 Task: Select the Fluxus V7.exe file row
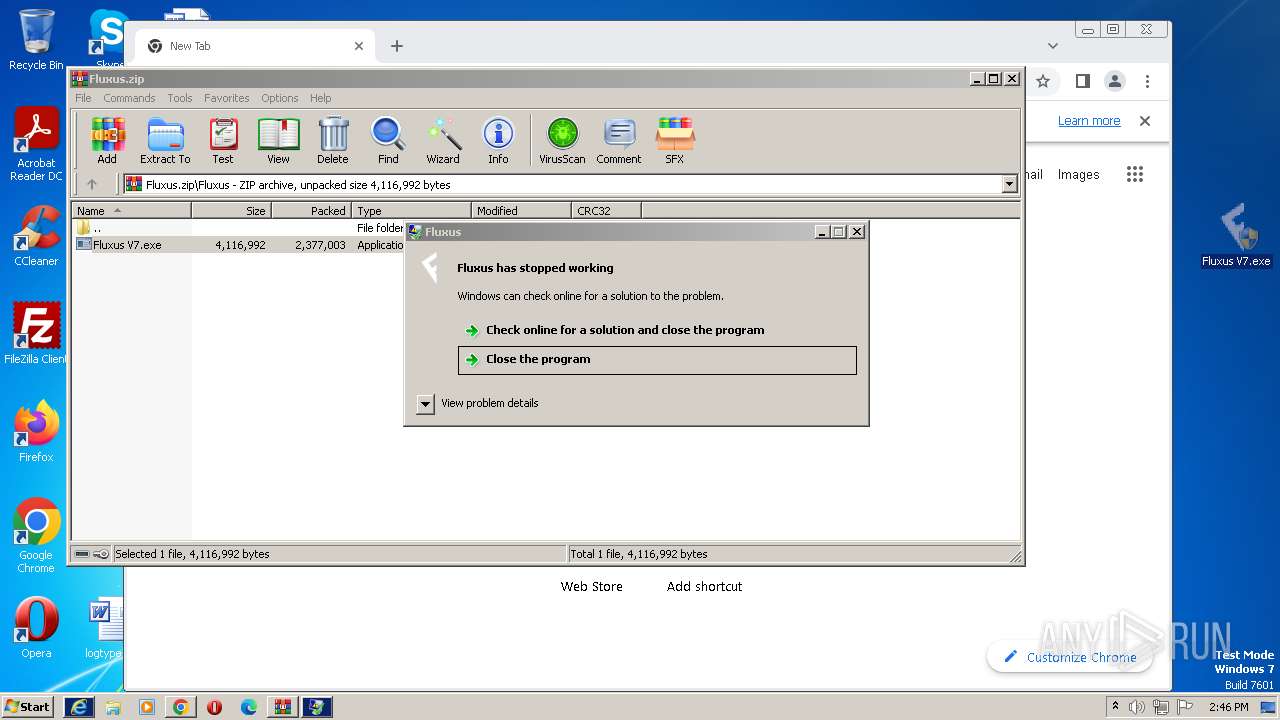click(240, 245)
